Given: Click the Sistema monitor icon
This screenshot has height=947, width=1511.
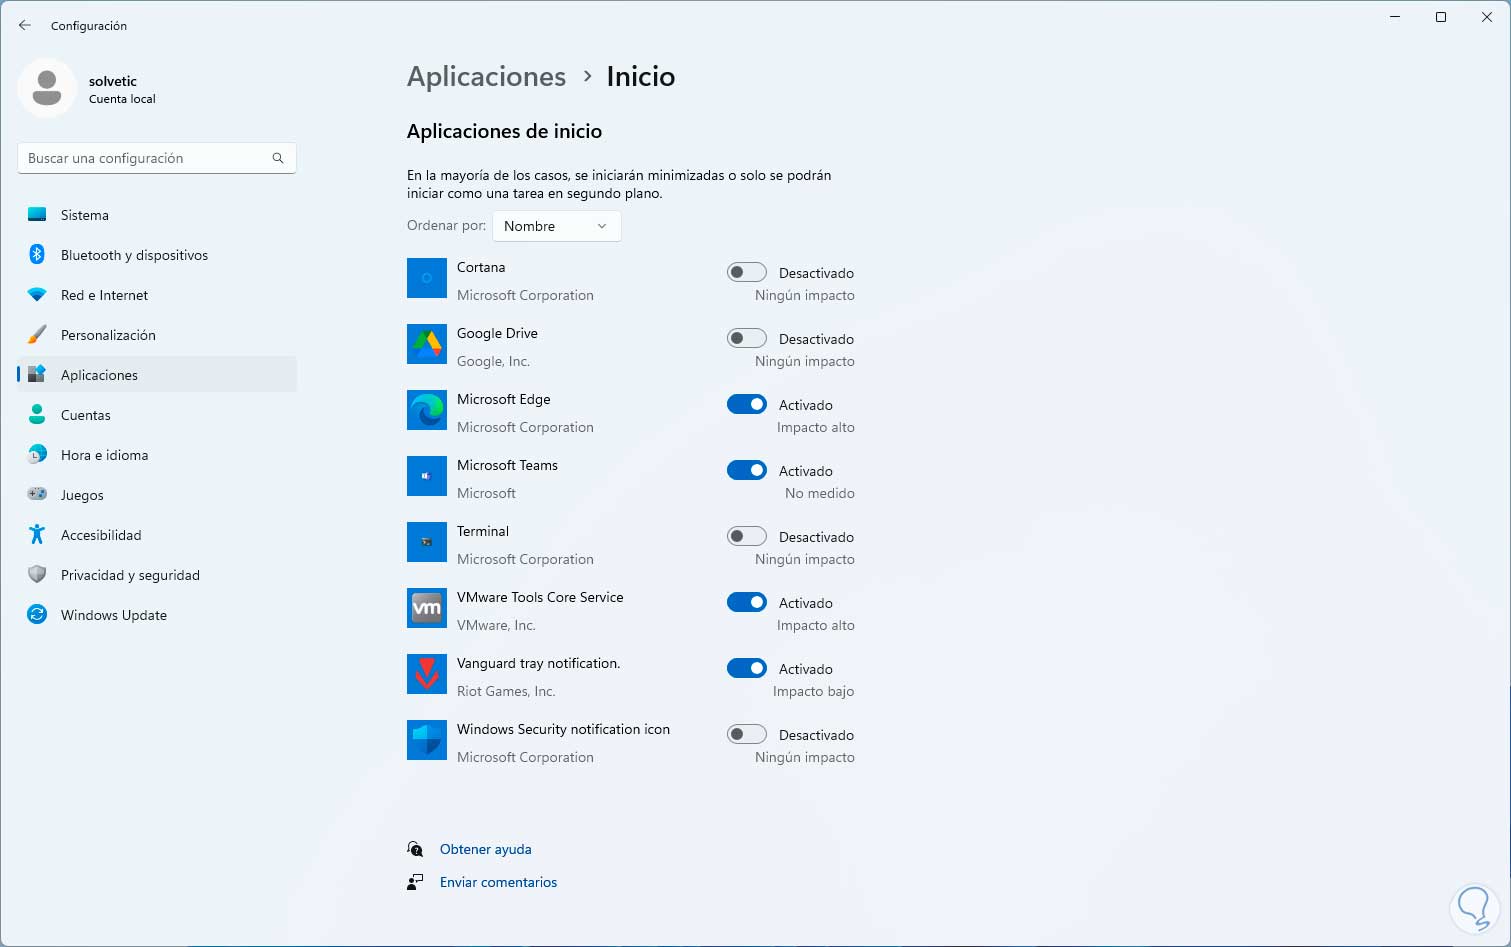Looking at the screenshot, I should [x=37, y=215].
